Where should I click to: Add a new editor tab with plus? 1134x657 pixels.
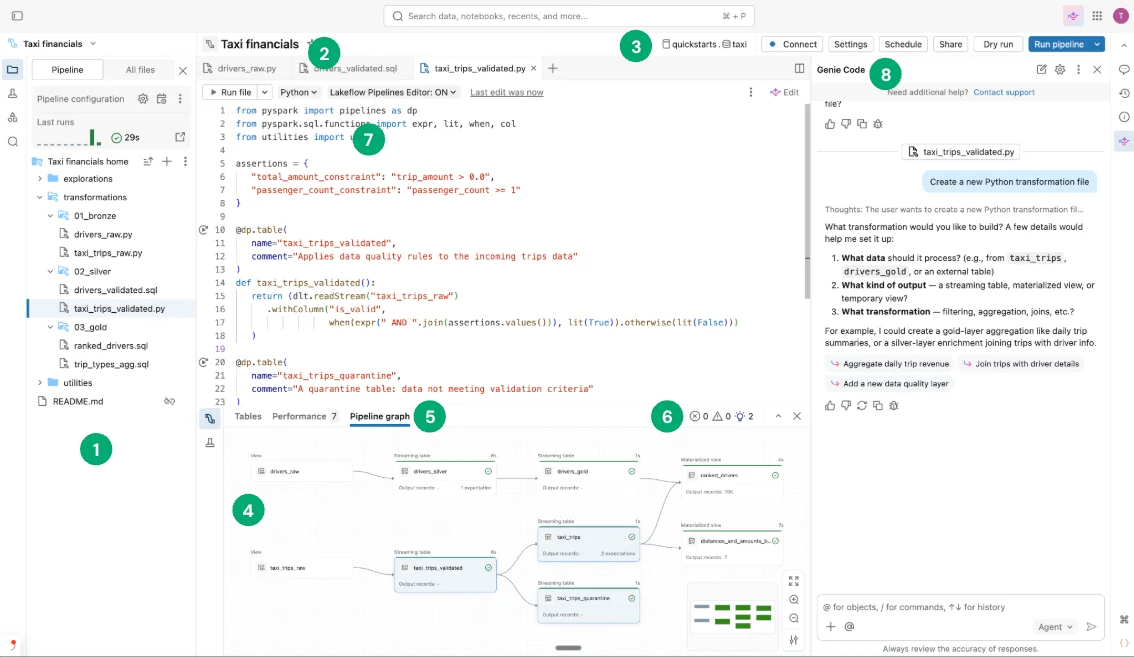[553, 68]
